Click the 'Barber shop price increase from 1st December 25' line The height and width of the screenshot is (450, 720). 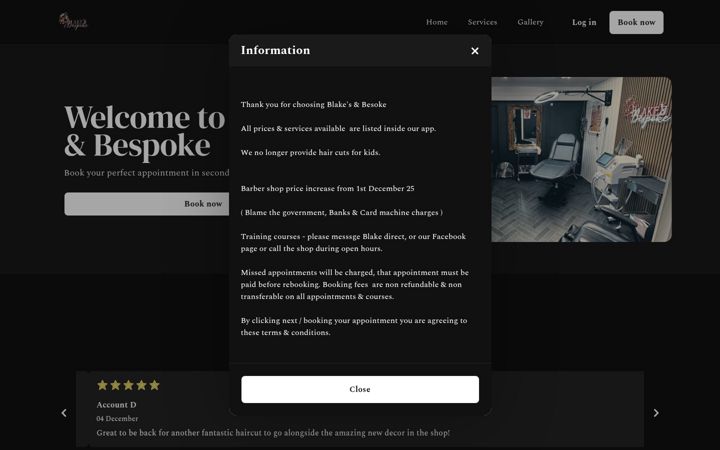point(327,188)
